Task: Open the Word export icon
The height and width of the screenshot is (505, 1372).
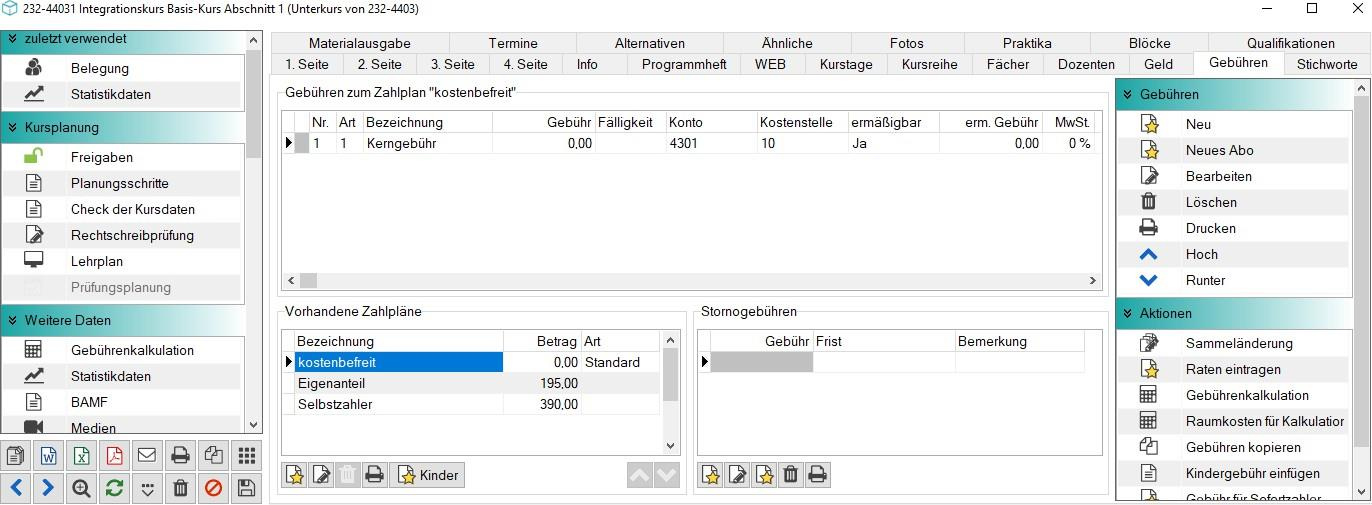Action: coord(48,456)
